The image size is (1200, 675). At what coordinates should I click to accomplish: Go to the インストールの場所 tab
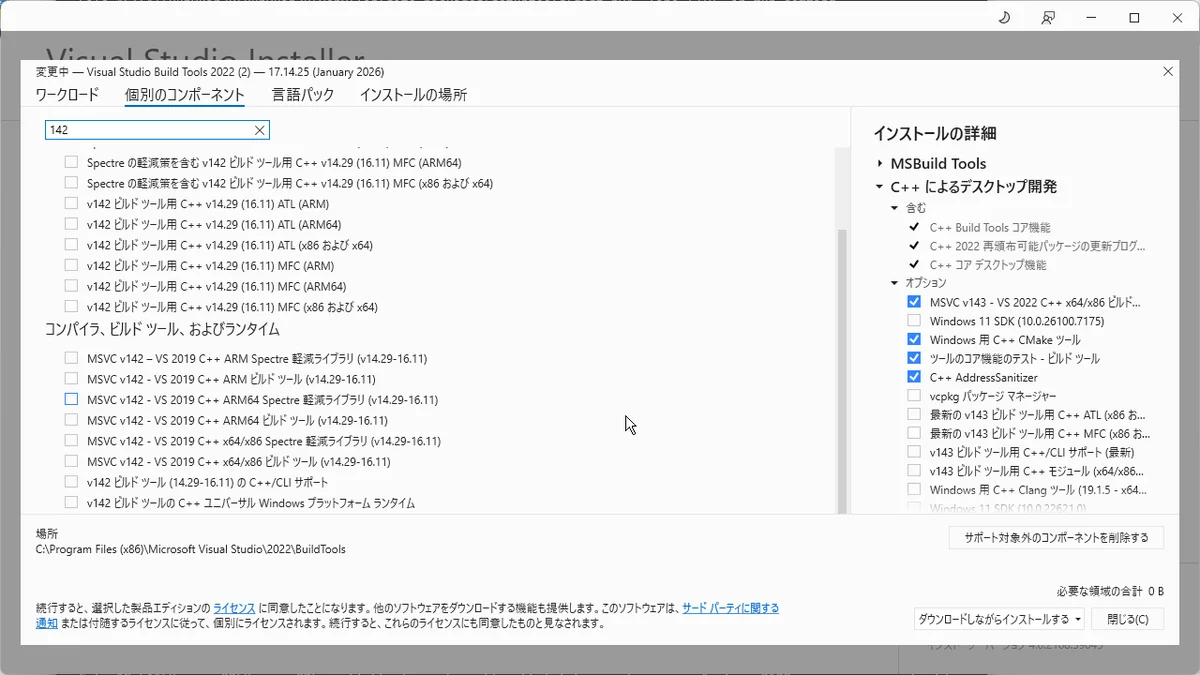[x=412, y=95]
